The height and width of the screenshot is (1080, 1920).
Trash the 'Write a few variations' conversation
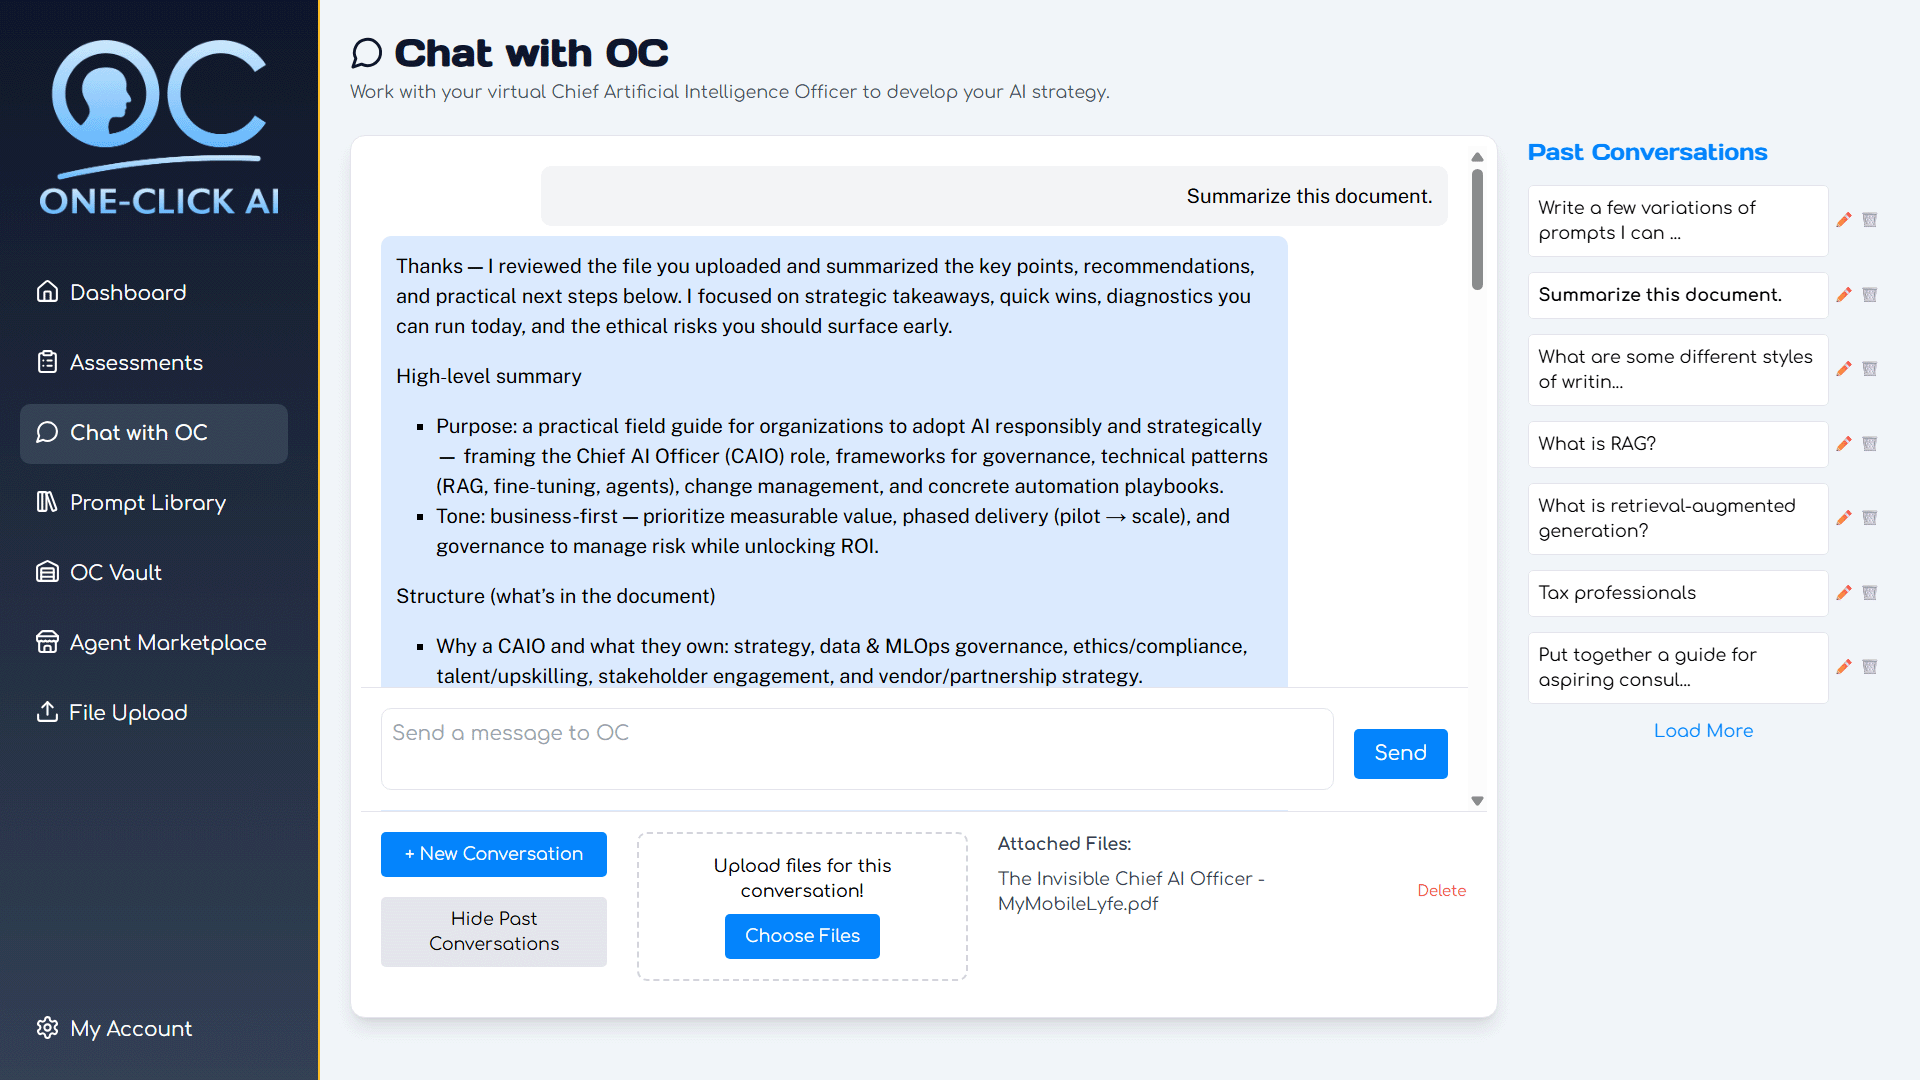coord(1869,220)
